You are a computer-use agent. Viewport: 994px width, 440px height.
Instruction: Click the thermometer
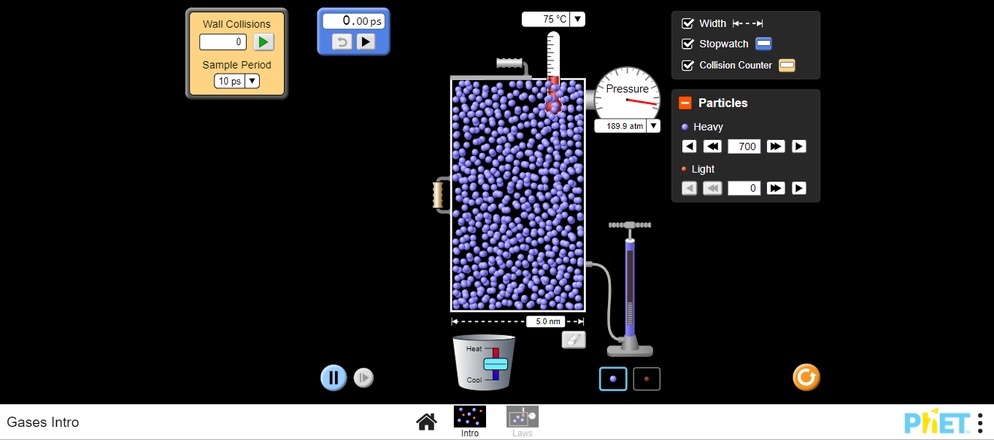click(554, 73)
